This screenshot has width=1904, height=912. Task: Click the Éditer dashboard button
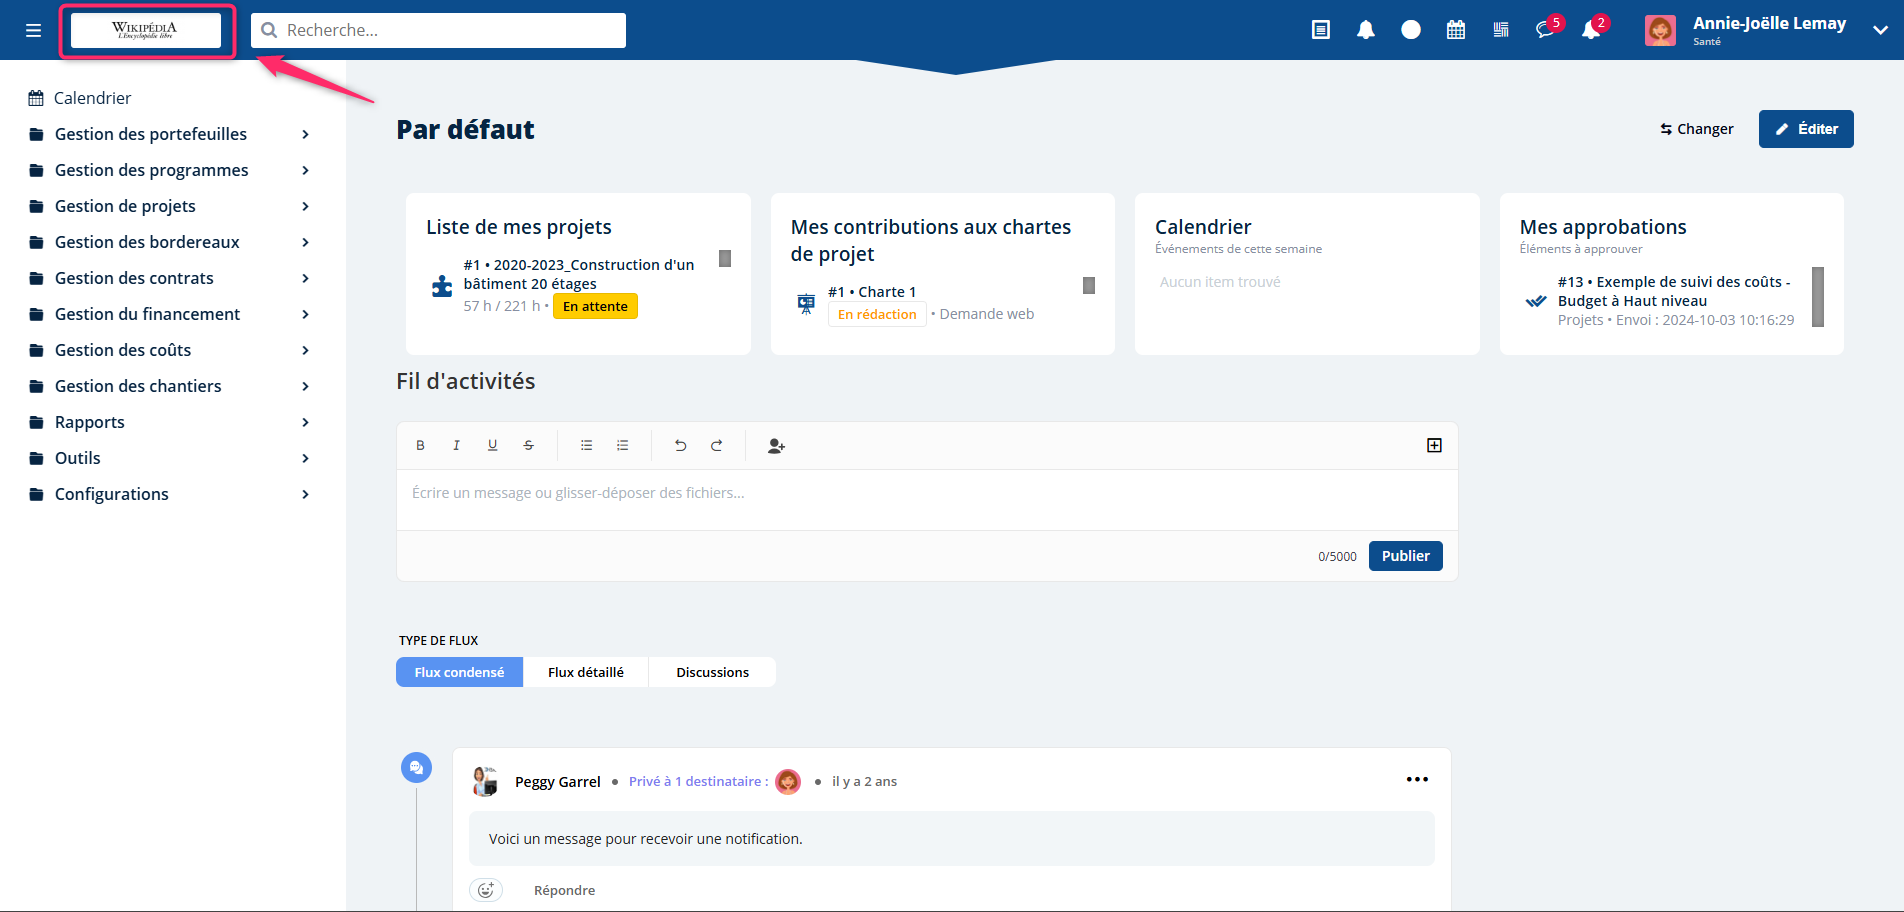click(1806, 129)
